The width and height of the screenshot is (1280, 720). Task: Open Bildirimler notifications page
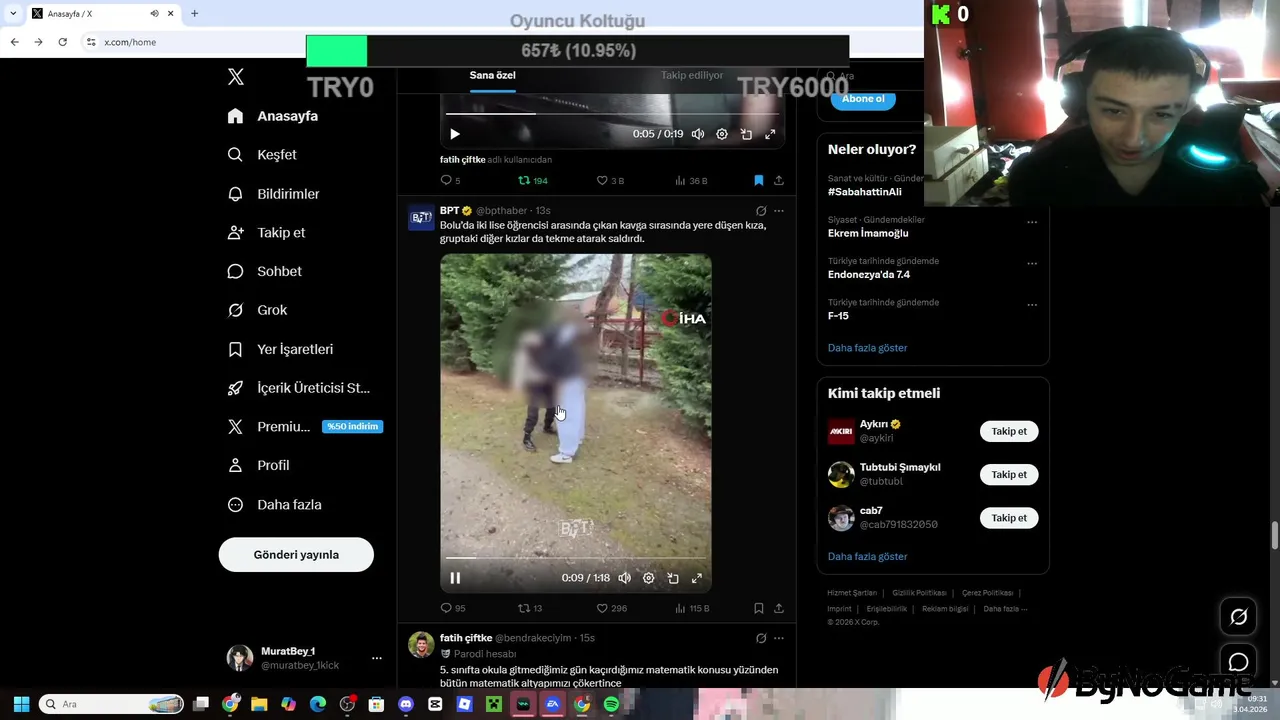[x=273, y=194]
